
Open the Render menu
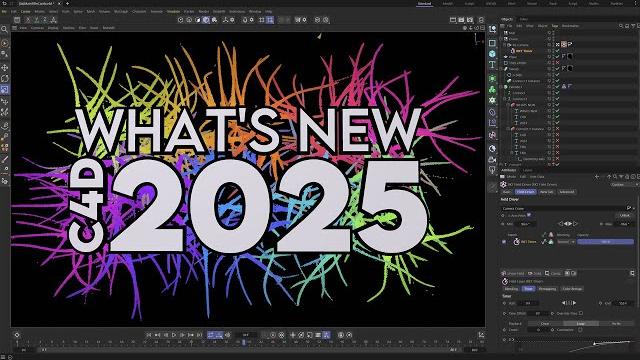203,11
